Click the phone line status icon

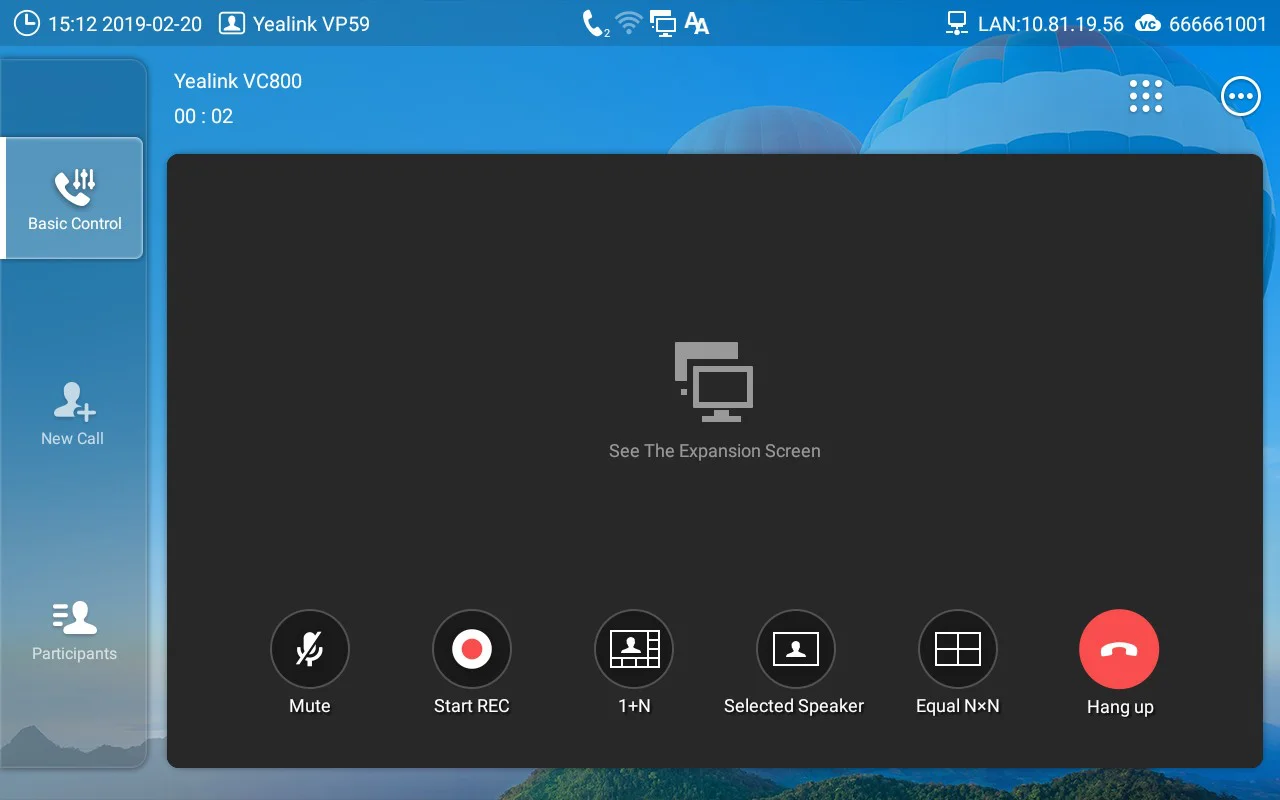point(594,22)
